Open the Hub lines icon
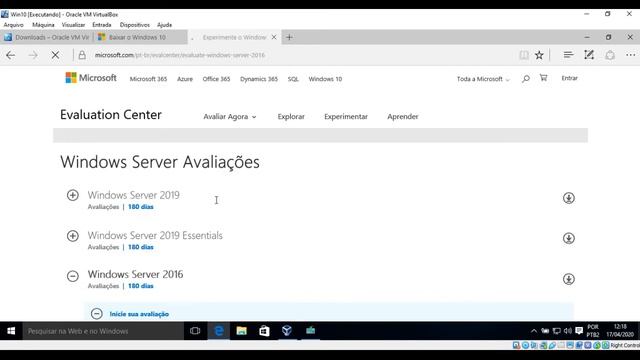 point(568,55)
